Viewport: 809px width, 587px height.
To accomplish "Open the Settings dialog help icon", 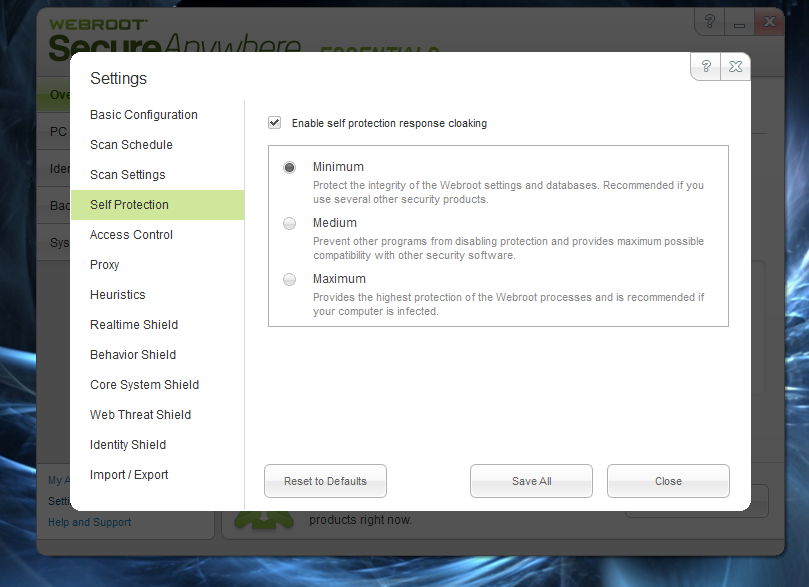I will [706, 67].
